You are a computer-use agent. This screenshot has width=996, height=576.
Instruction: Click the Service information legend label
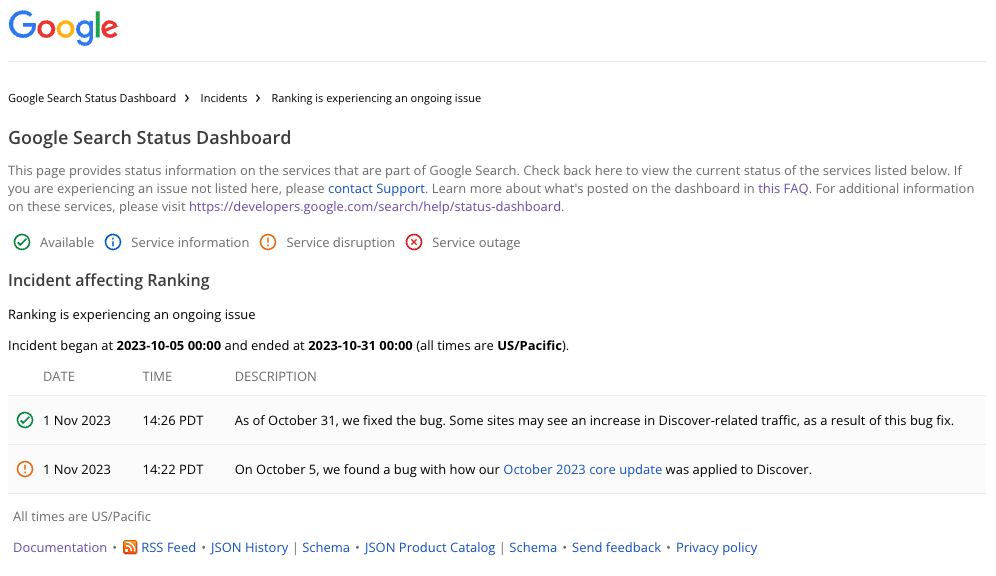click(190, 243)
